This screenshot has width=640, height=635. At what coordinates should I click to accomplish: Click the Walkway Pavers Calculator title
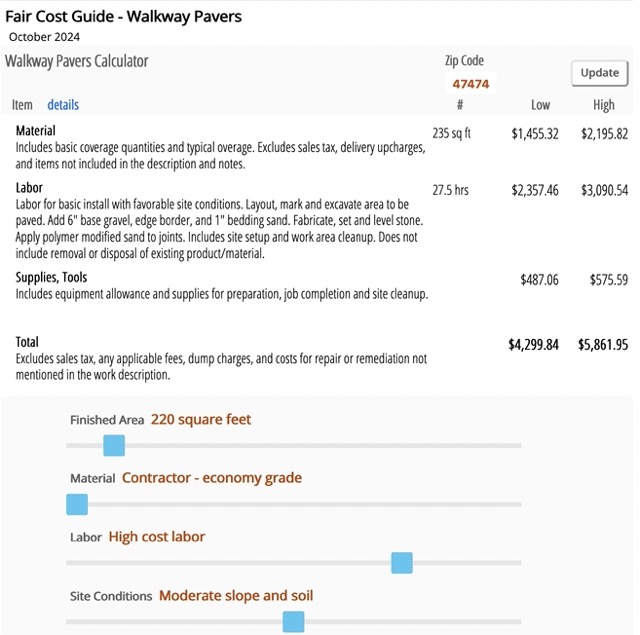pos(76,61)
